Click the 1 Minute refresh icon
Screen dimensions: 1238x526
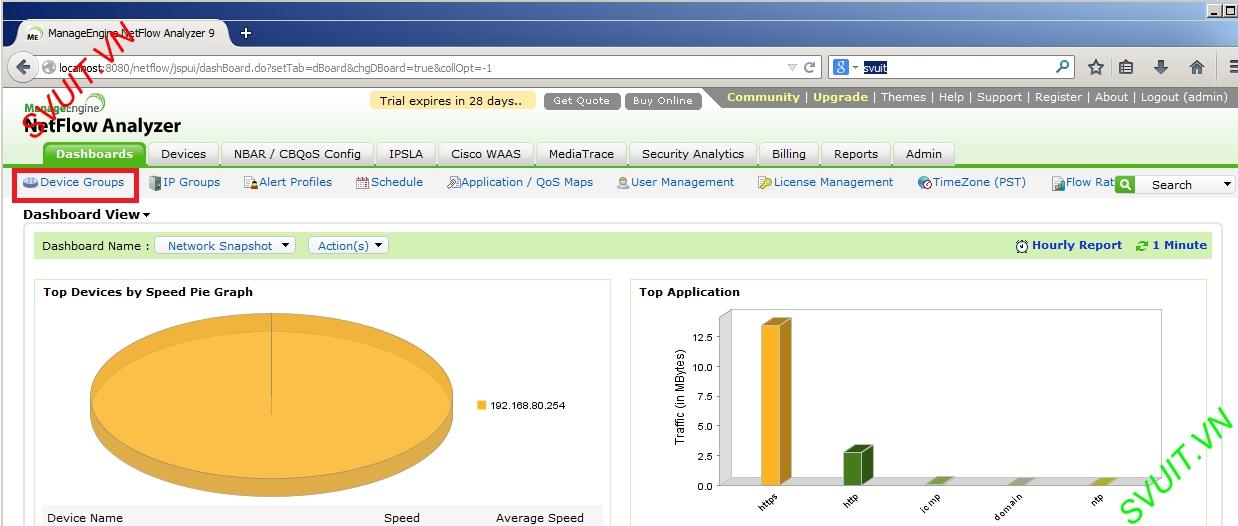click(1142, 246)
